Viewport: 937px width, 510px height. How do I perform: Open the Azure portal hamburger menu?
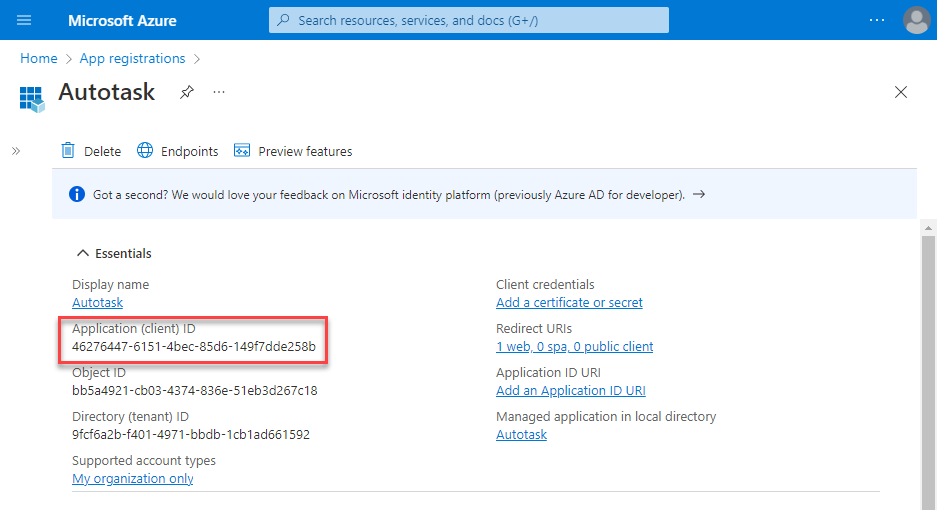tap(24, 20)
